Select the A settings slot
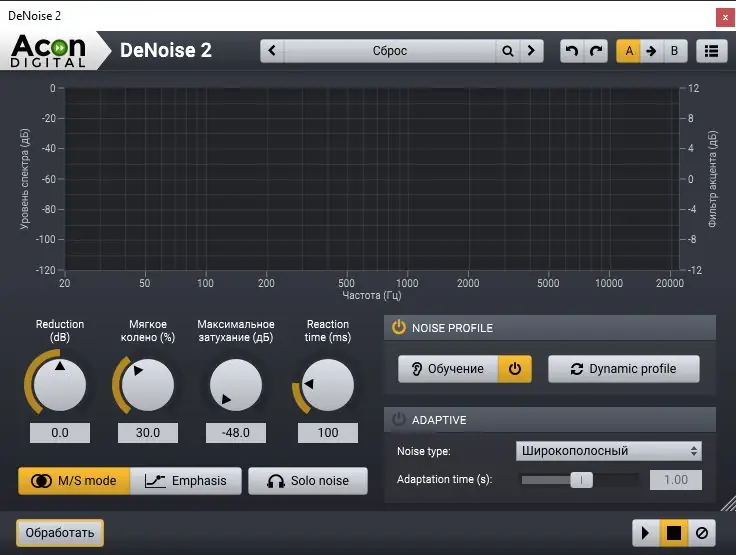Image resolution: width=736 pixels, height=555 pixels. pos(628,51)
